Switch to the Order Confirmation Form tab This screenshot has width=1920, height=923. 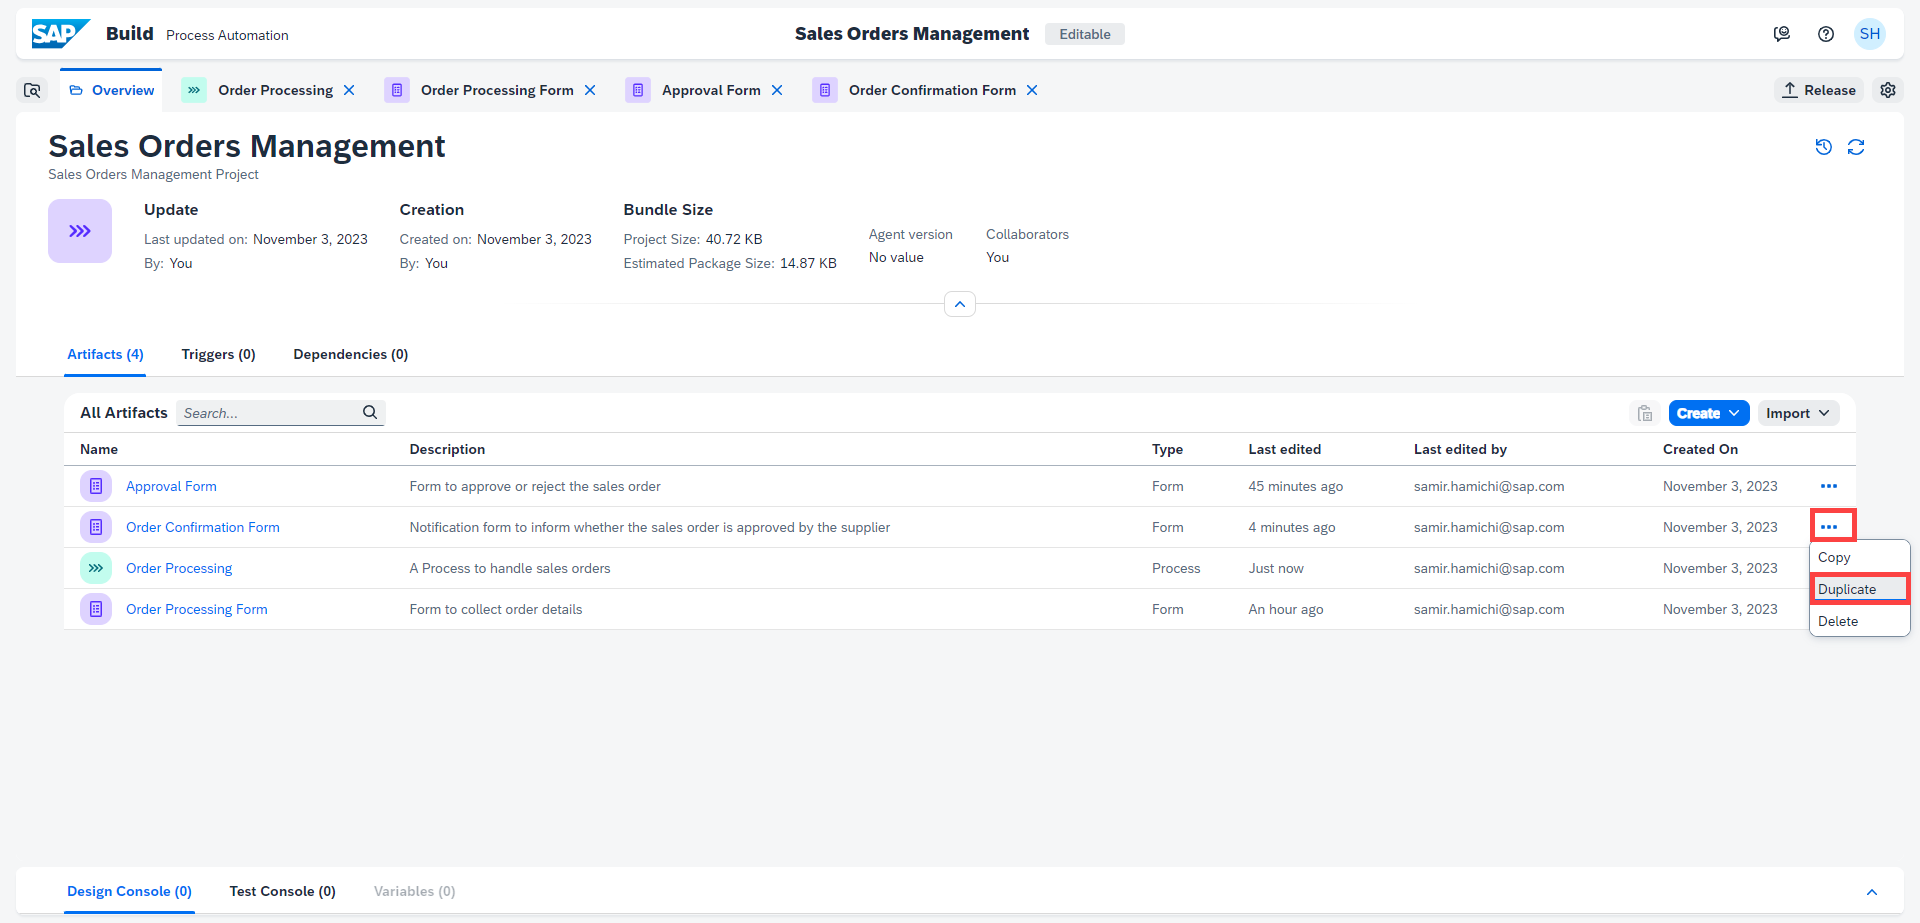(x=932, y=90)
